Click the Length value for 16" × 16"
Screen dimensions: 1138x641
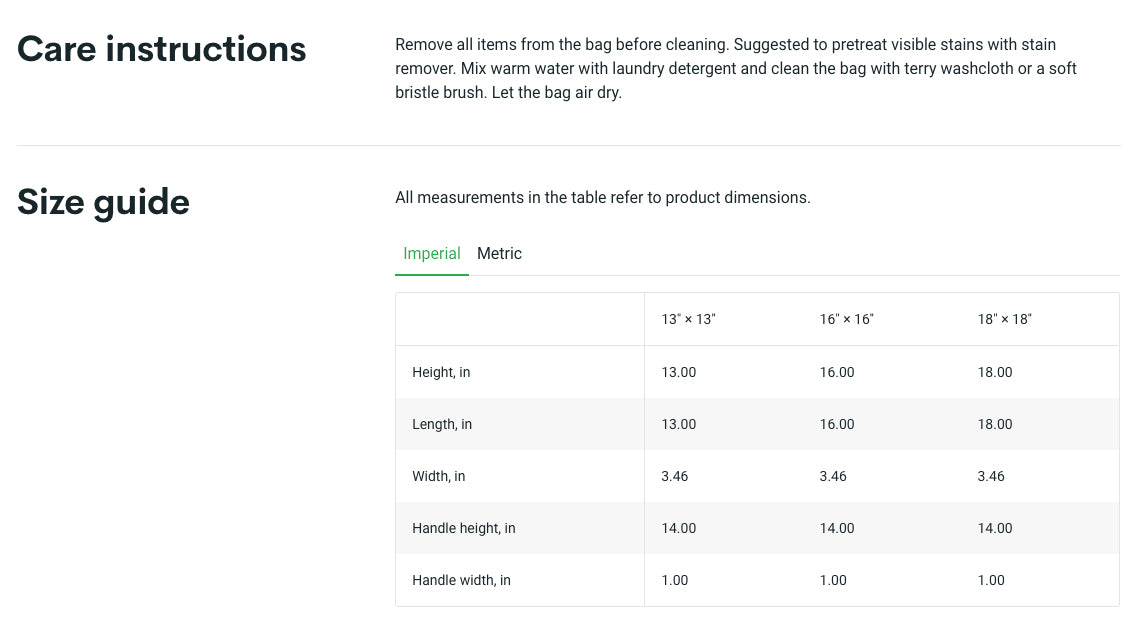click(837, 424)
